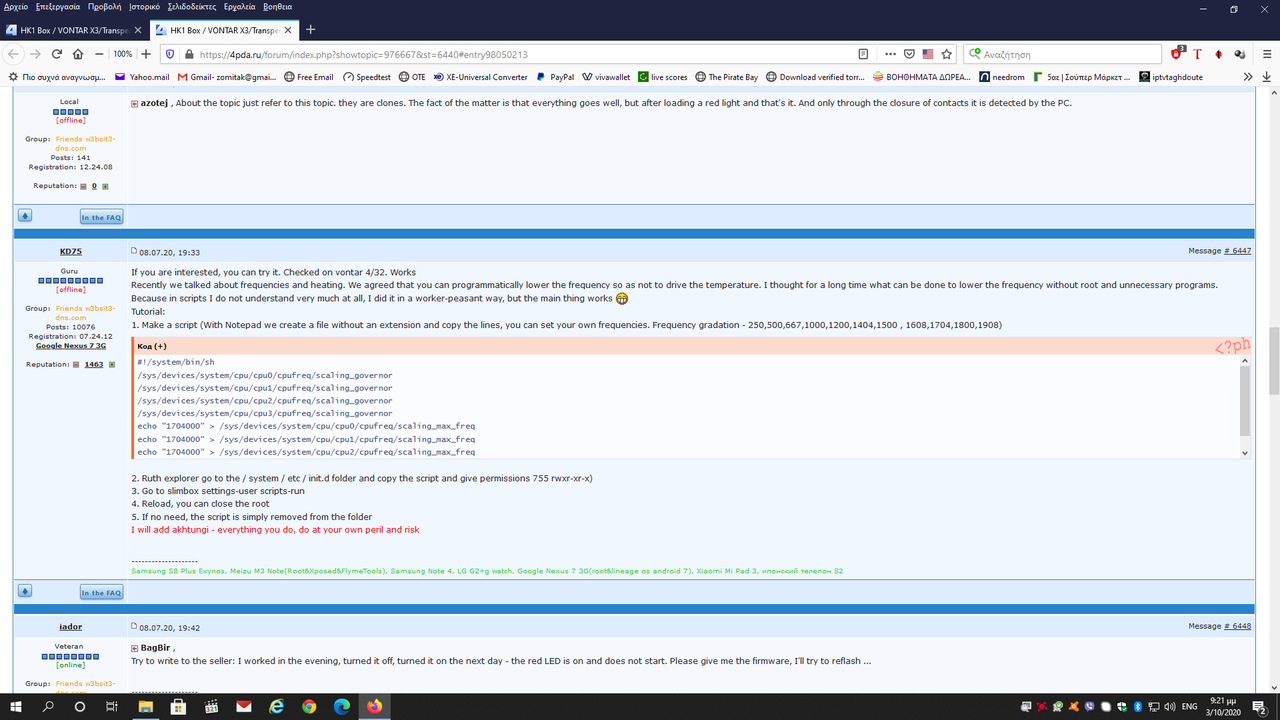Expand the Код (+) code block
This screenshot has height=720, width=1280.
point(152,346)
